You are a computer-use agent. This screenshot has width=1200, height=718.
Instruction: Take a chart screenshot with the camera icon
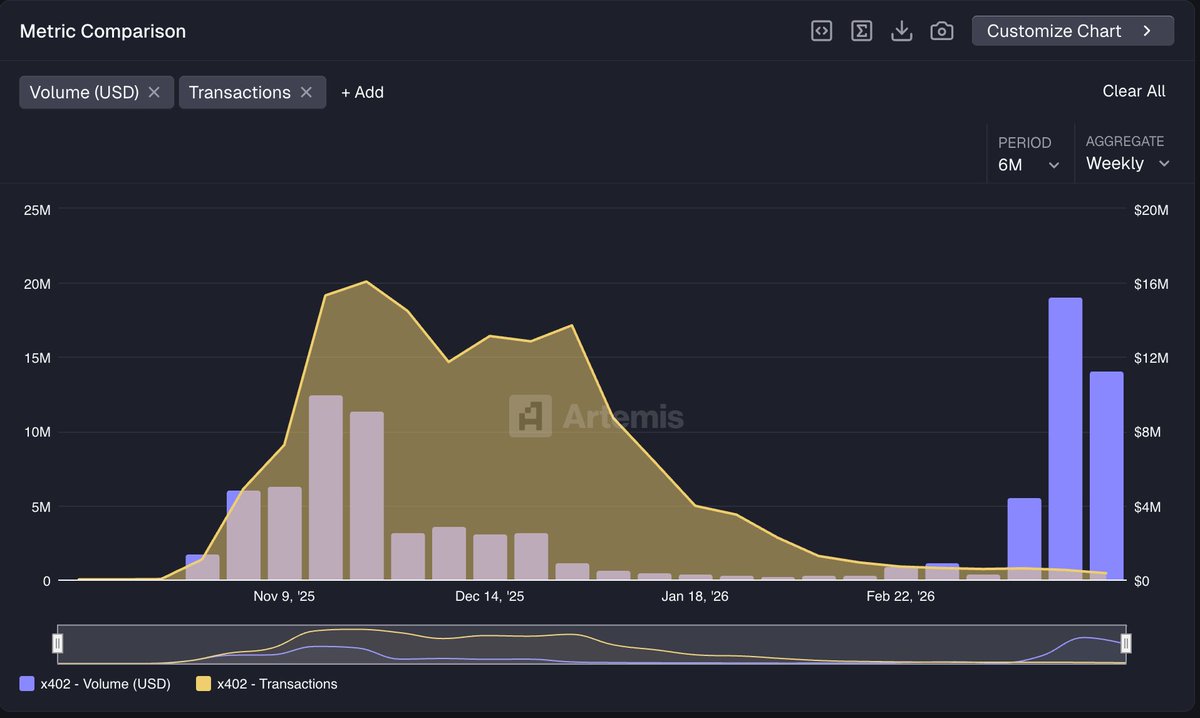pyautogui.click(x=941, y=30)
